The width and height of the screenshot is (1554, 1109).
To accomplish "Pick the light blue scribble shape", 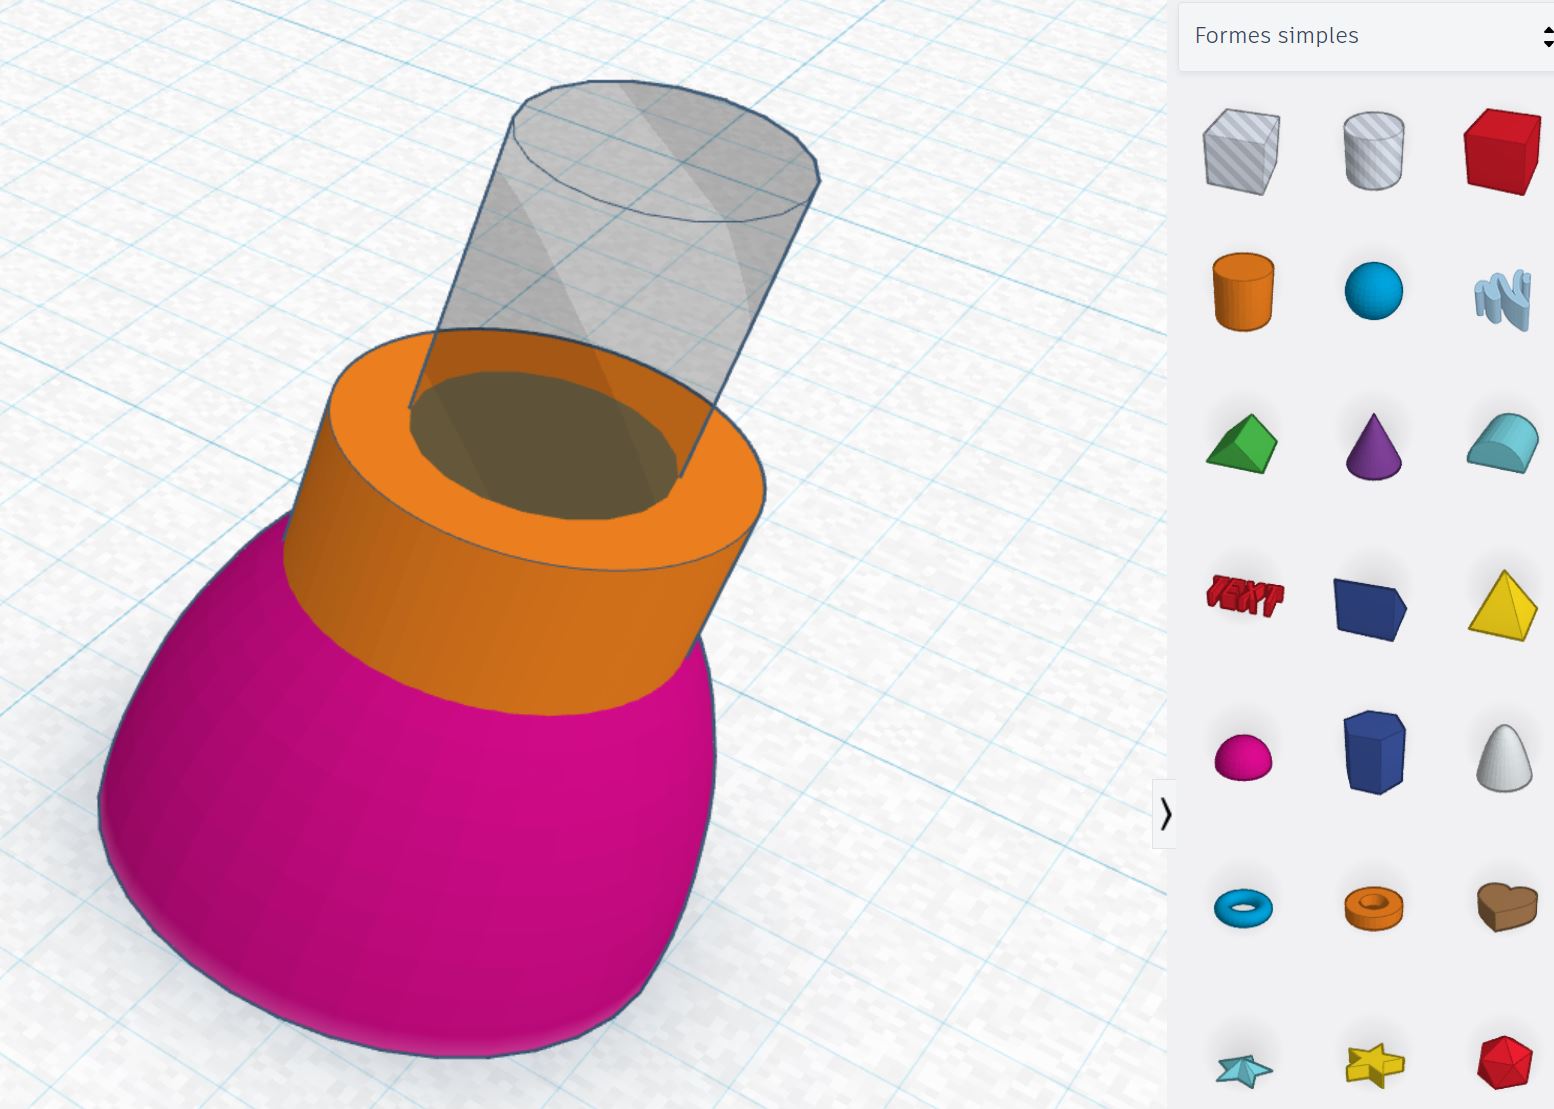I will click(1502, 298).
